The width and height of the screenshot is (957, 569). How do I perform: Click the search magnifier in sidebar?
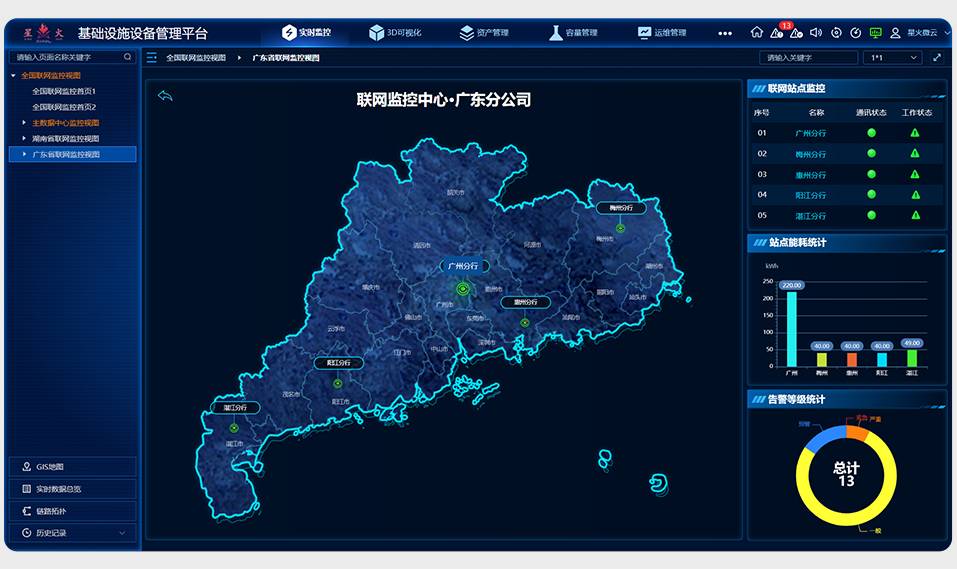pos(127,58)
